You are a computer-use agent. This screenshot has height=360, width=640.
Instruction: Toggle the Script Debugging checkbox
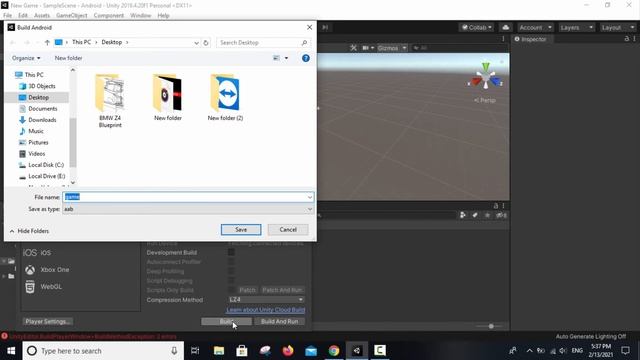pos(231,280)
